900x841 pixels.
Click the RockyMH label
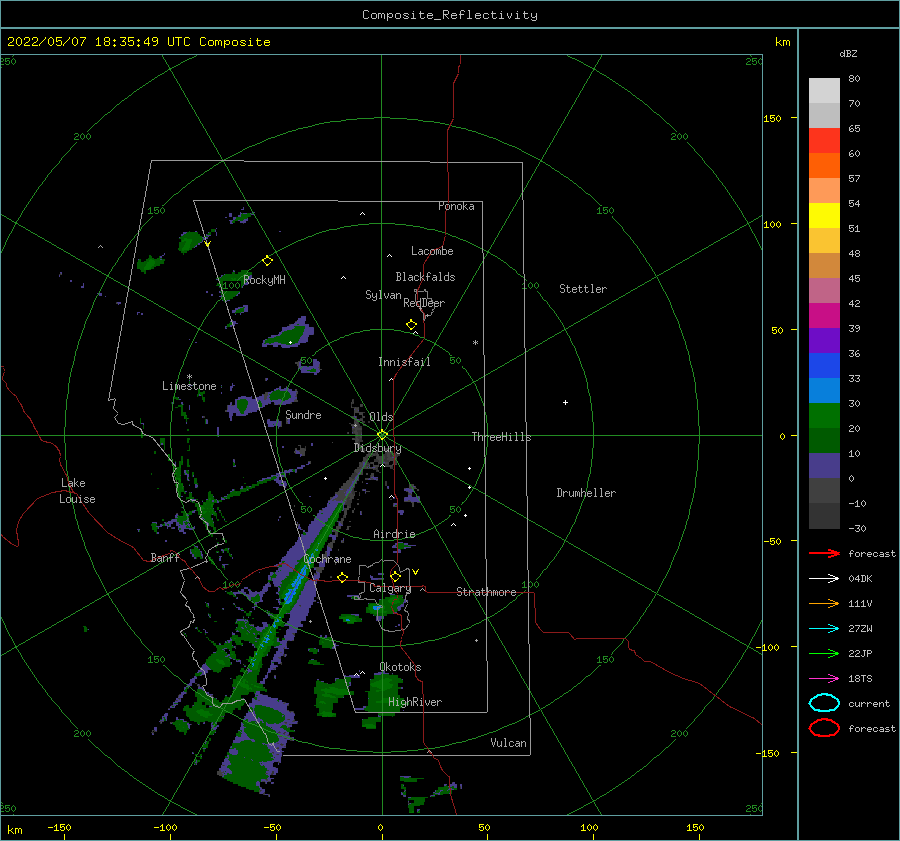264,280
